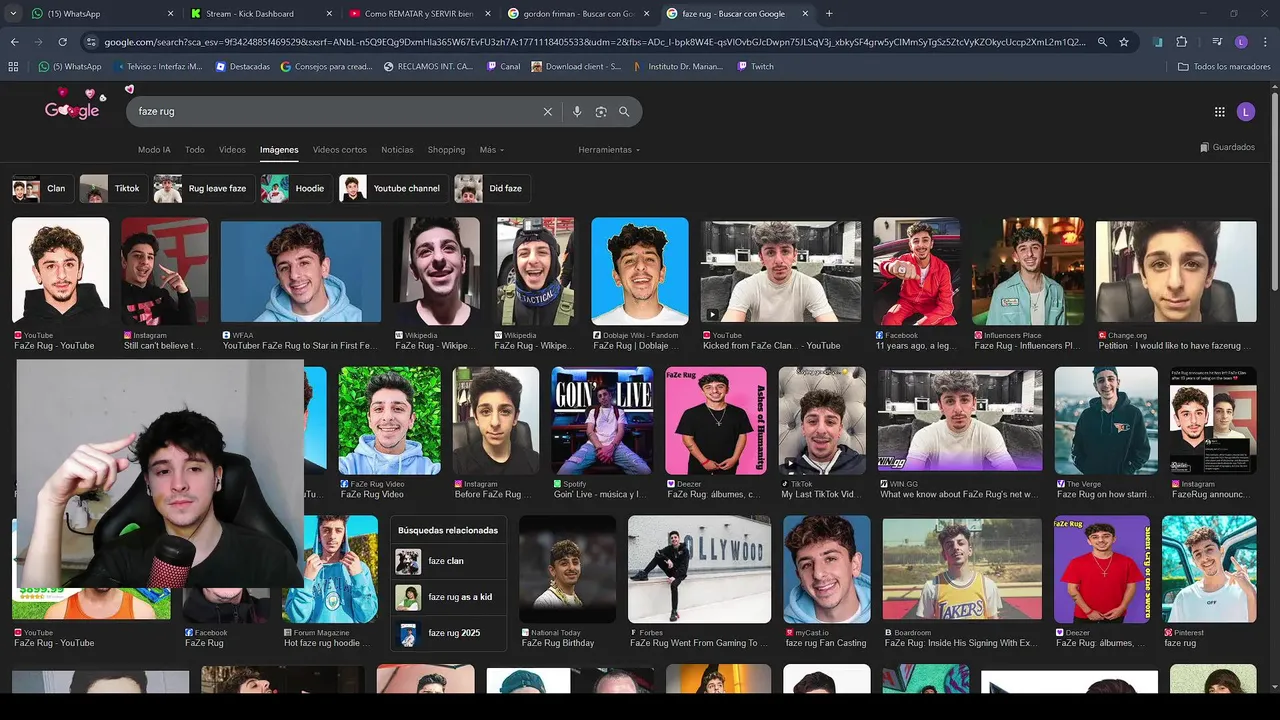
Task: Open WhatsApp bookmark in bookmarks bar
Action: (70, 66)
